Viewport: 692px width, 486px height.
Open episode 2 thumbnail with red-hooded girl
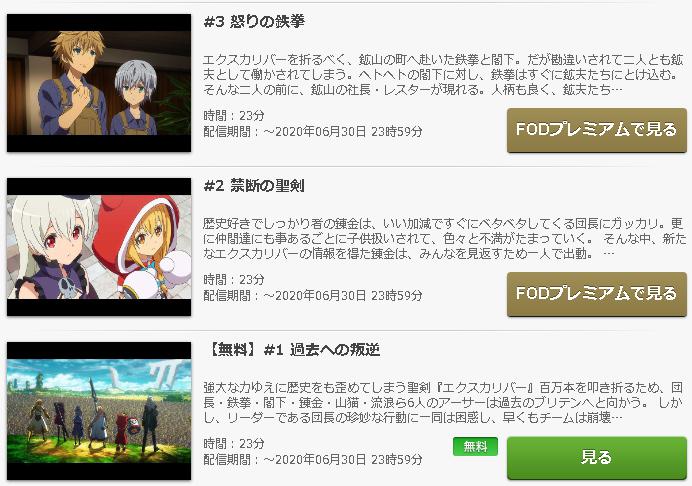pyautogui.click(x=99, y=247)
